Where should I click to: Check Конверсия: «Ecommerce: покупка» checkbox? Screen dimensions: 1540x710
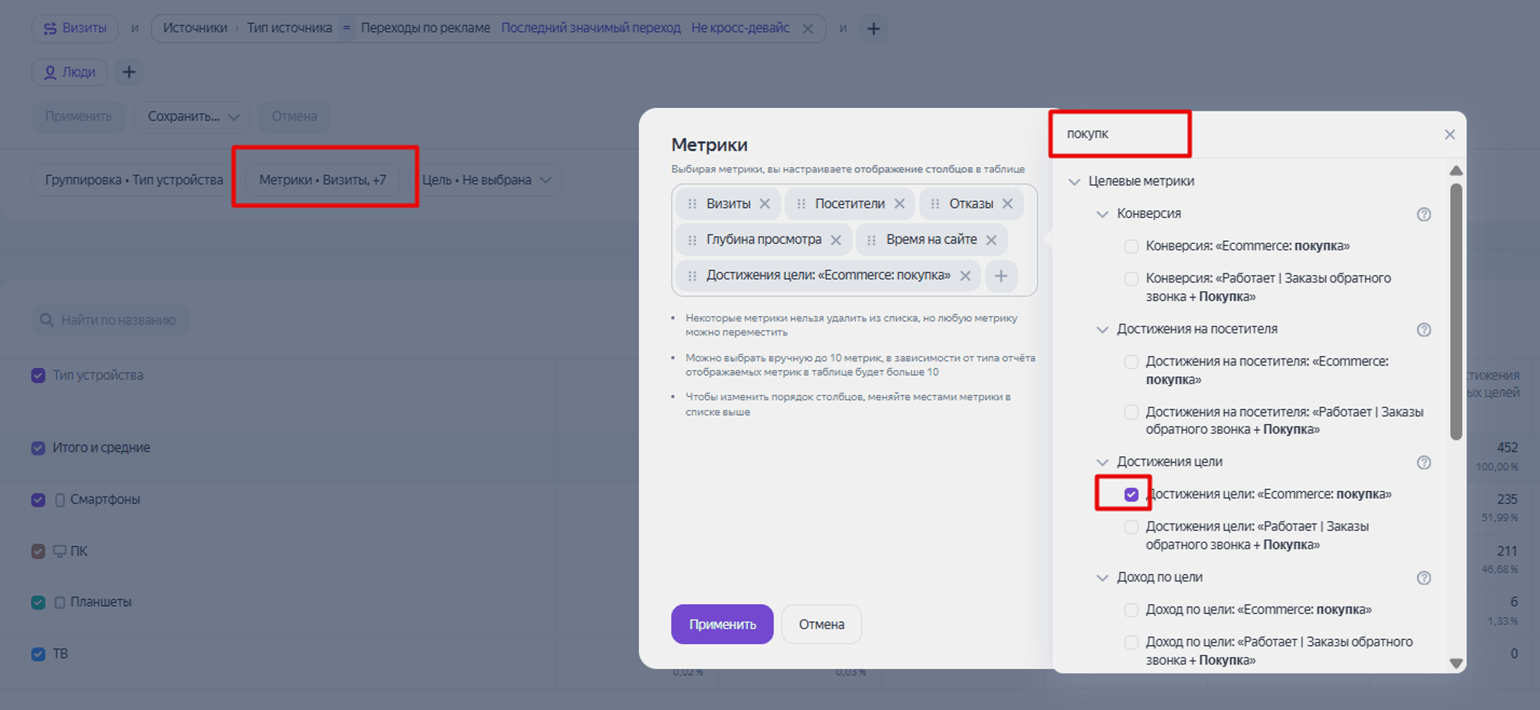1131,246
